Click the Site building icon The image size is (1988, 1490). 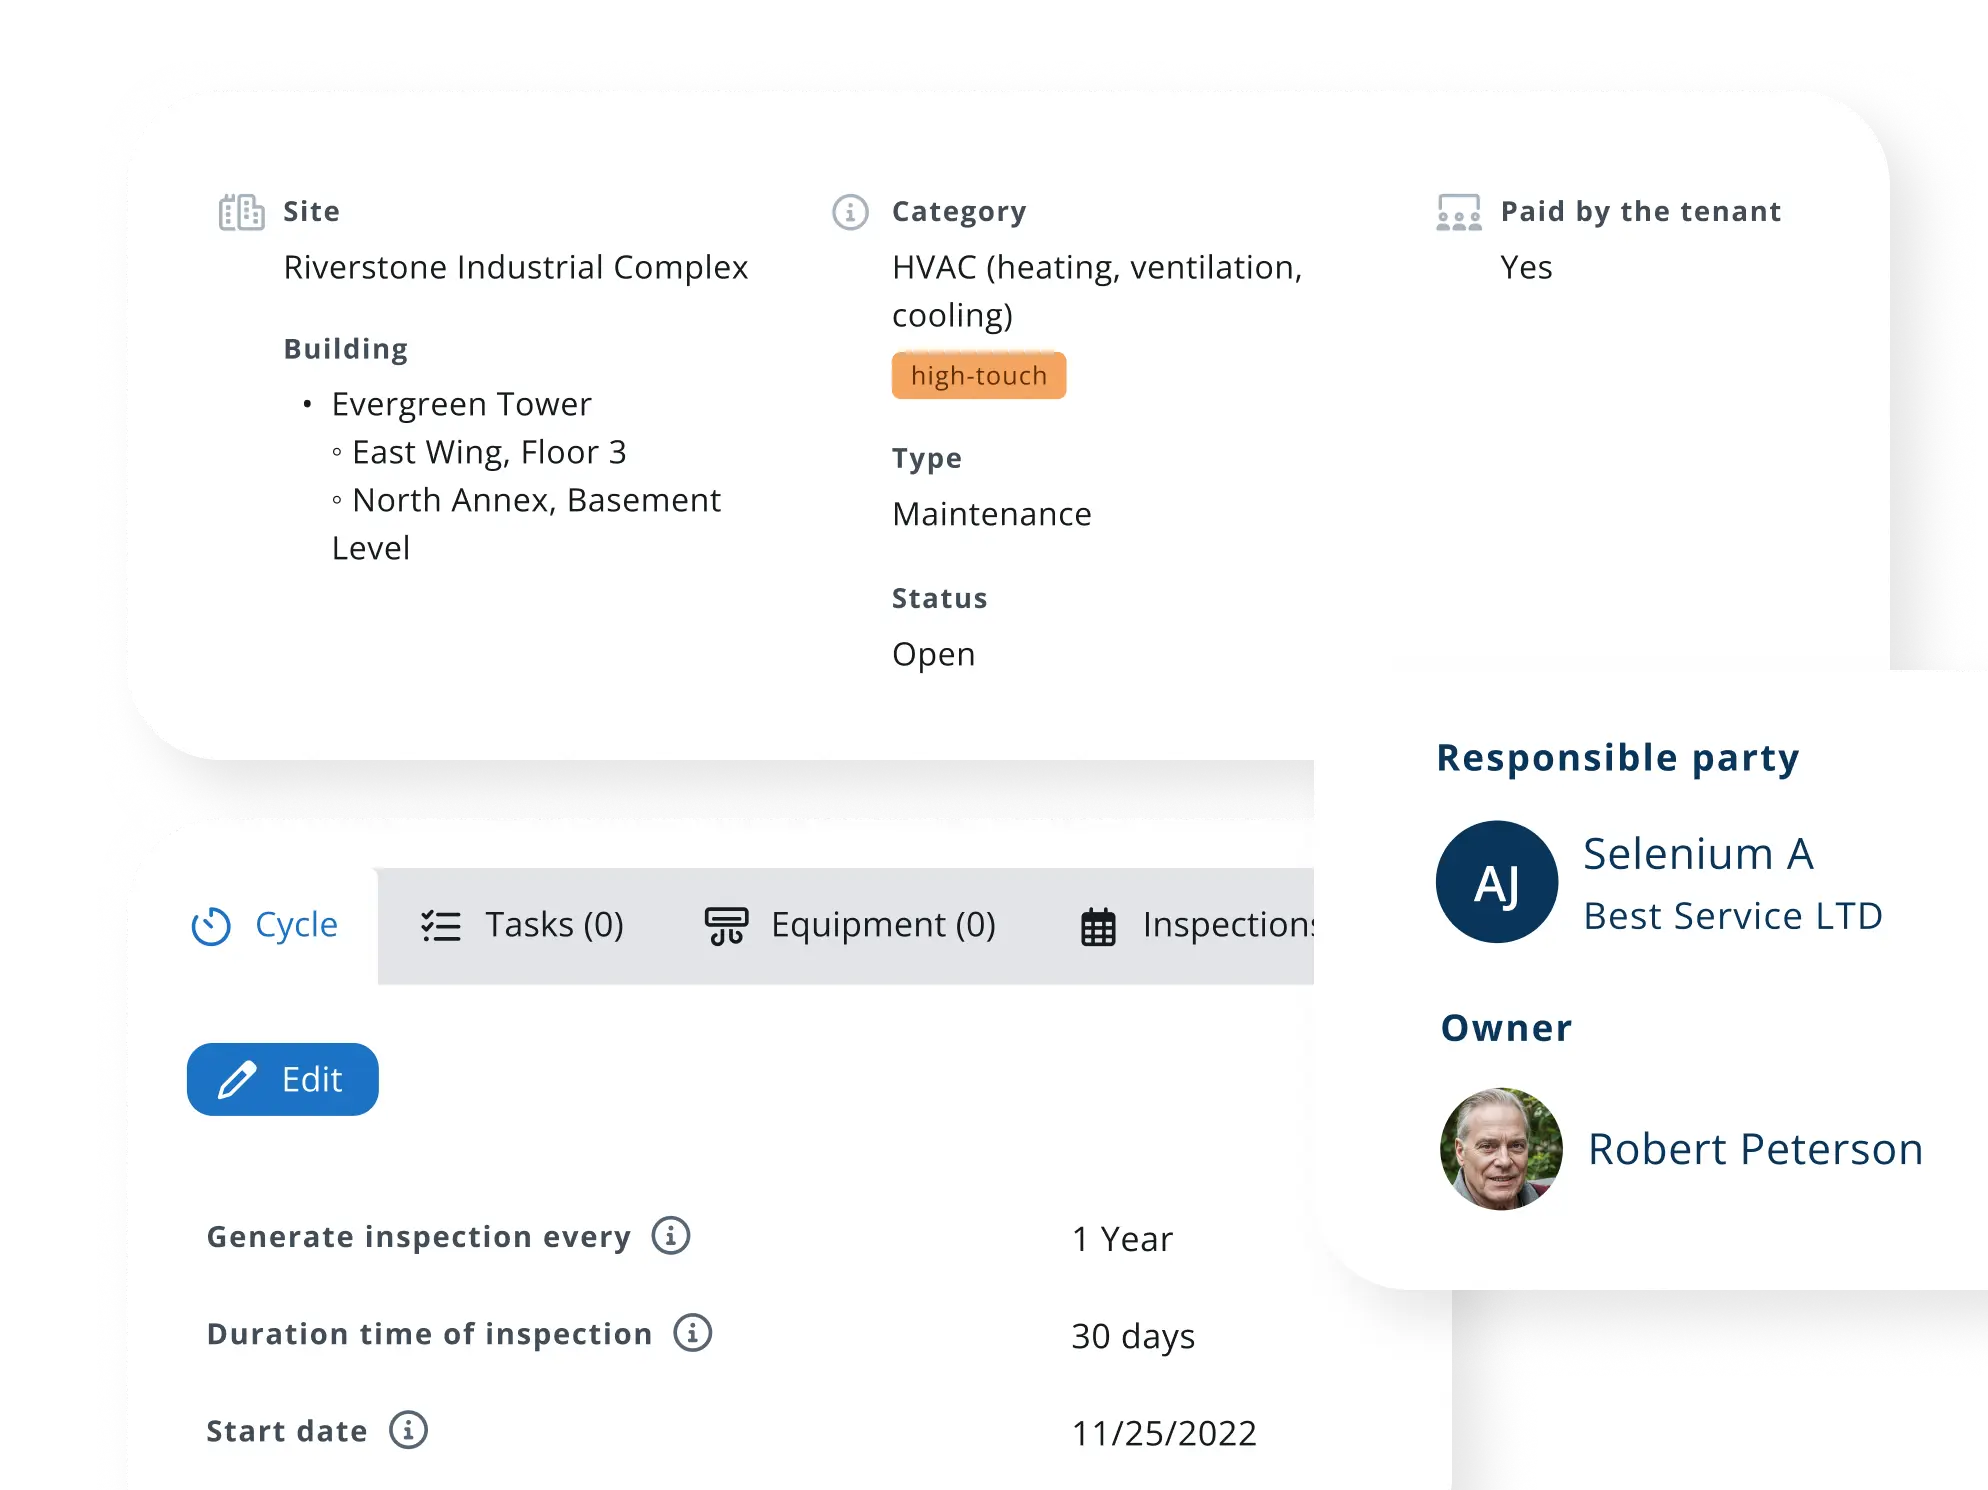tap(241, 212)
